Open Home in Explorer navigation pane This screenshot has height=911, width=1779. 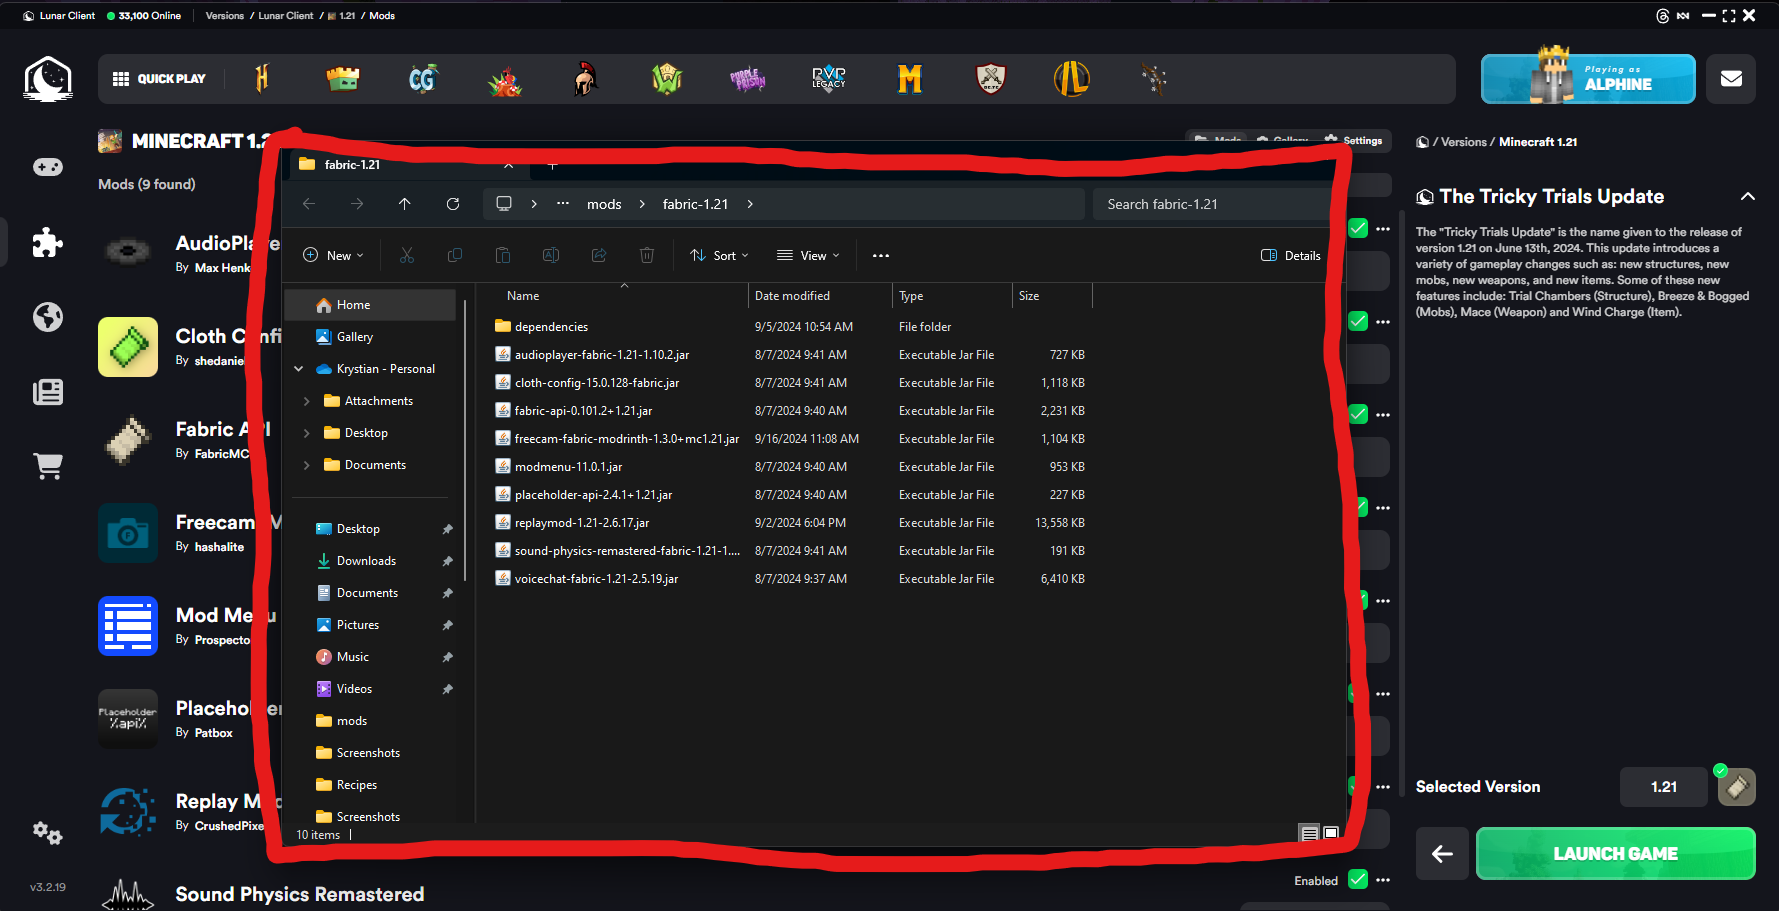pos(370,305)
